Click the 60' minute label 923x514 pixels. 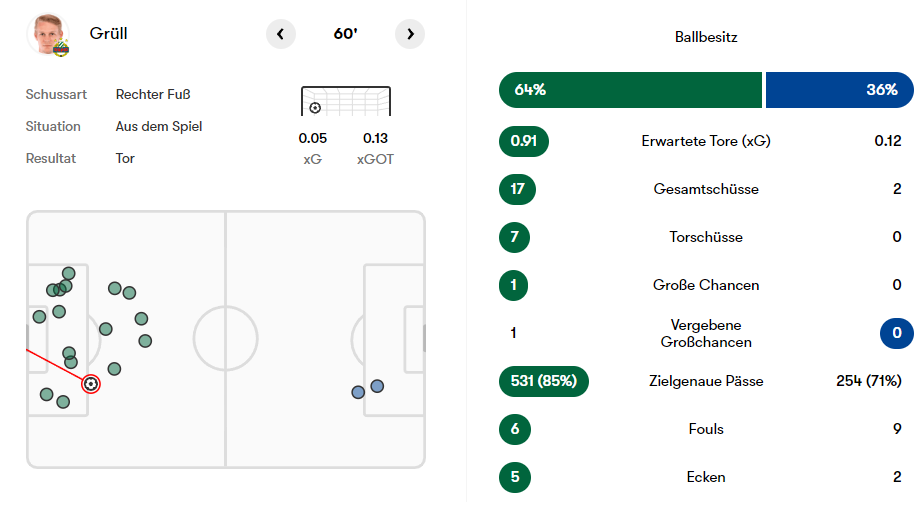coord(345,34)
